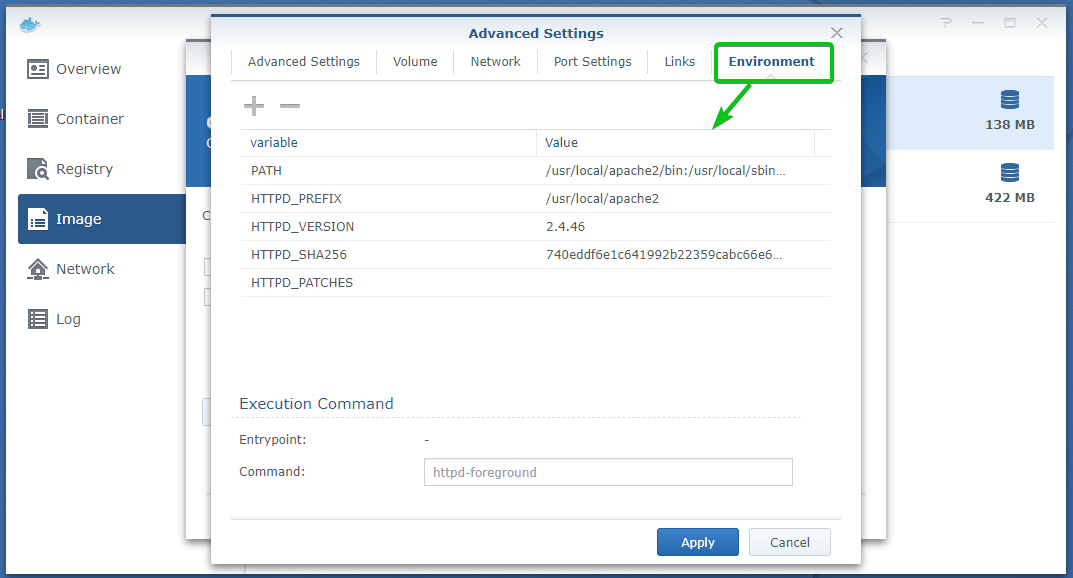Image resolution: width=1073 pixels, height=578 pixels.
Task: Click the minus icon to remove variable
Action: tap(289, 106)
